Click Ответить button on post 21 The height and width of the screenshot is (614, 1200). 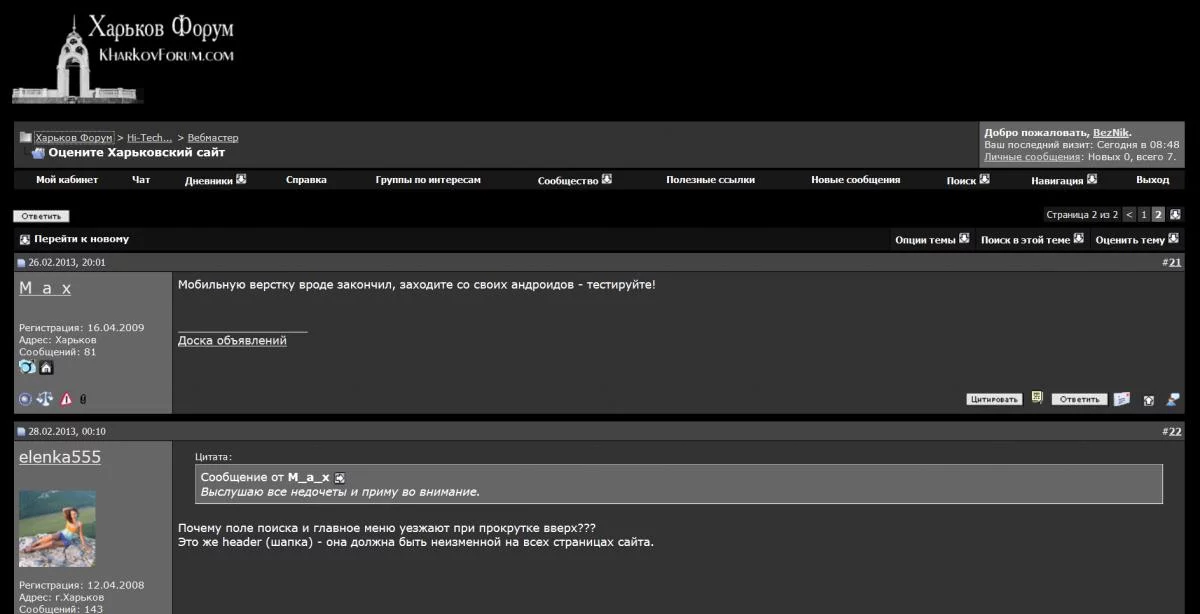[1079, 399]
